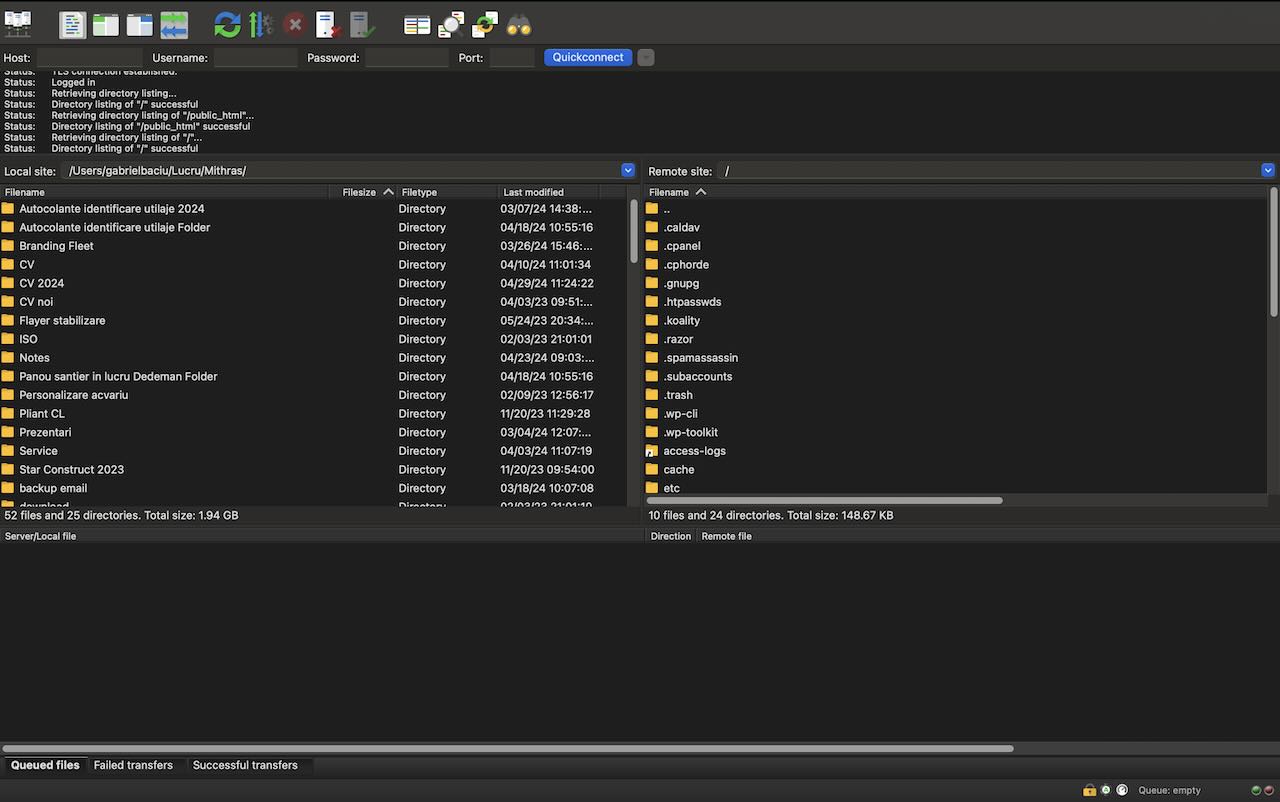Toggle the message log display
Screen dimensions: 1280x802
pyautogui.click(x=72, y=24)
